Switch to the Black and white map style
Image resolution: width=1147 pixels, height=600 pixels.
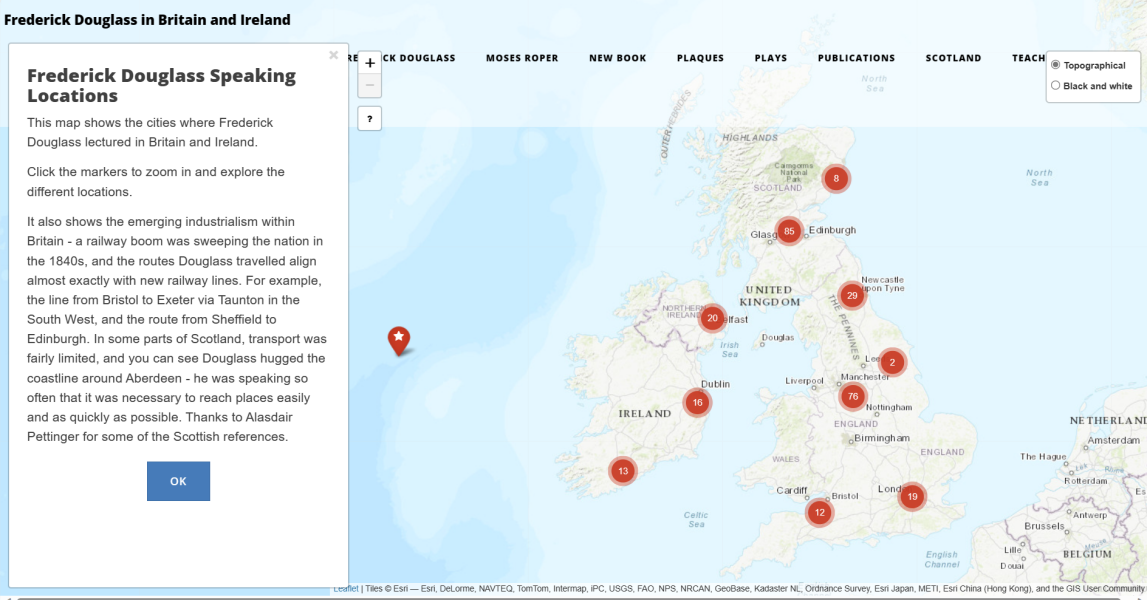(x=1056, y=85)
